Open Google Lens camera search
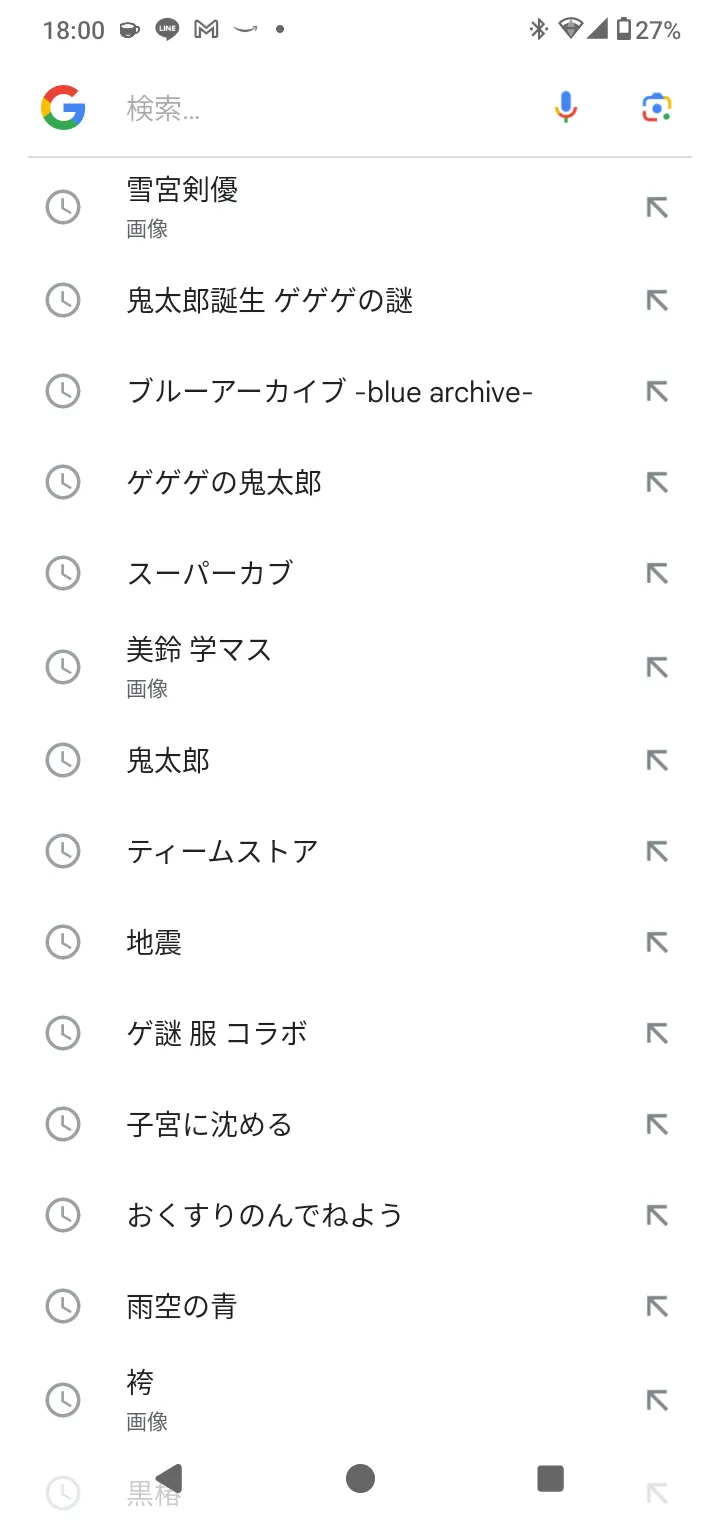Screen dimensions: 720x1520 click(x=657, y=108)
